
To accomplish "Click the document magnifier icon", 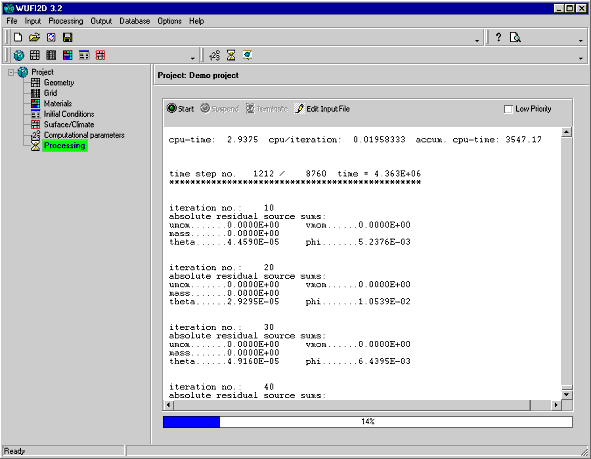I will tap(515, 37).
